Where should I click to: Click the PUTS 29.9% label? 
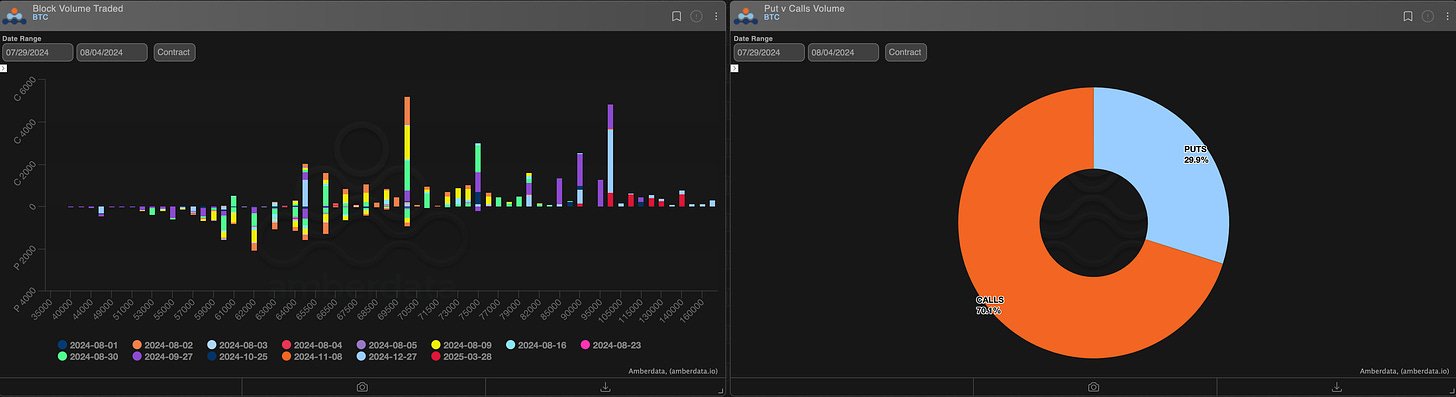tap(1196, 154)
